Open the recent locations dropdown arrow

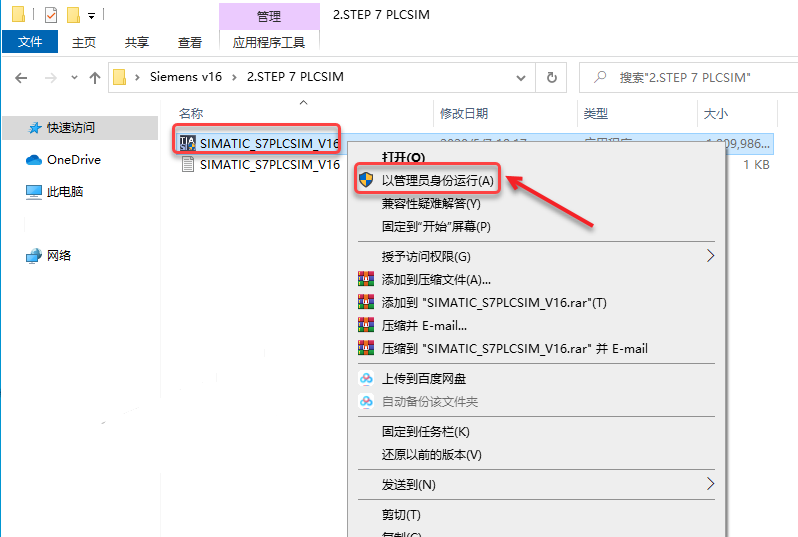click(x=74, y=78)
